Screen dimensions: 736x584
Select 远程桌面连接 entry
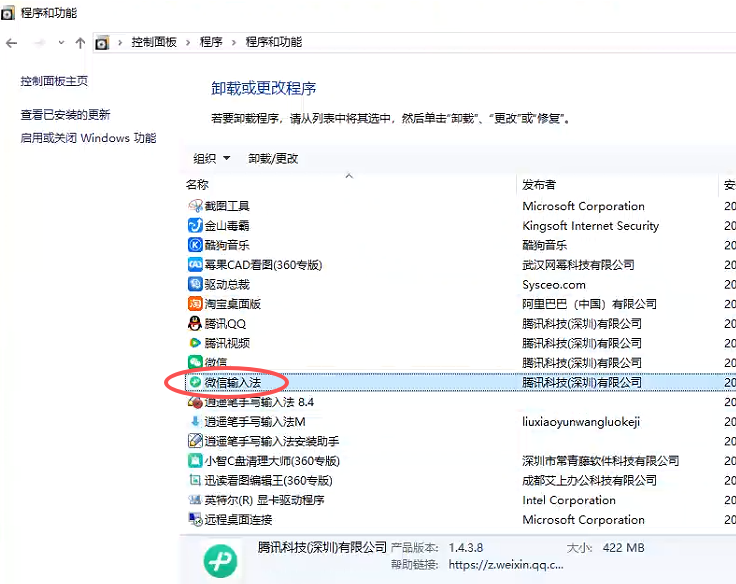(x=238, y=520)
